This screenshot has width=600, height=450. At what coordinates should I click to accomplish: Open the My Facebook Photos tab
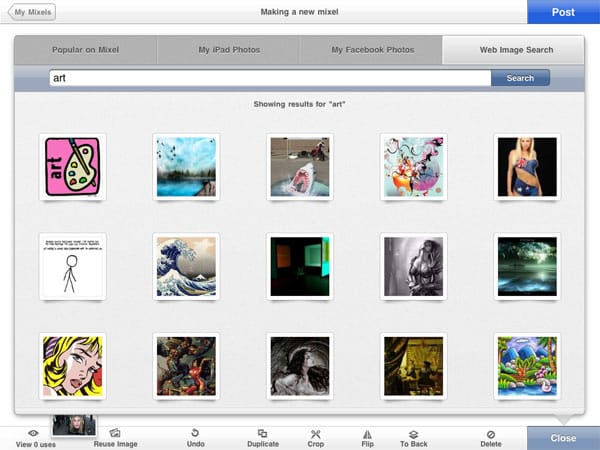click(x=370, y=49)
